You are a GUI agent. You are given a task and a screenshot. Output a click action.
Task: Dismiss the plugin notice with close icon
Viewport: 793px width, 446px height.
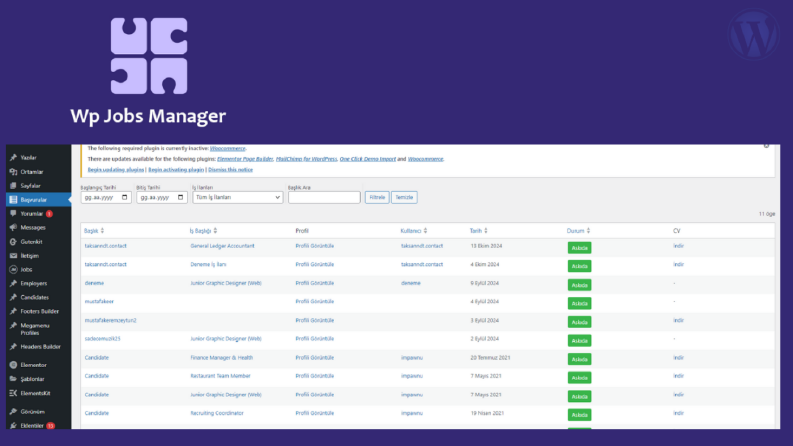pos(766,146)
